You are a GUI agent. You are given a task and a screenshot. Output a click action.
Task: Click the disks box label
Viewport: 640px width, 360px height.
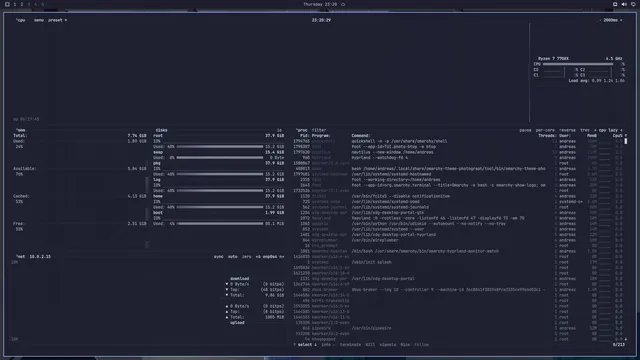pyautogui.click(x=161, y=130)
